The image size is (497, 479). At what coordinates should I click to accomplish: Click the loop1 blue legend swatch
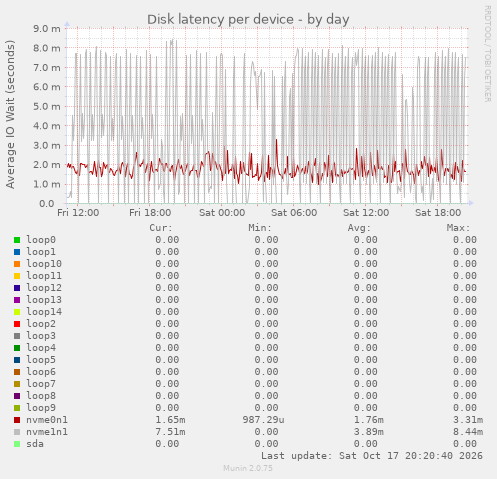click(17, 252)
